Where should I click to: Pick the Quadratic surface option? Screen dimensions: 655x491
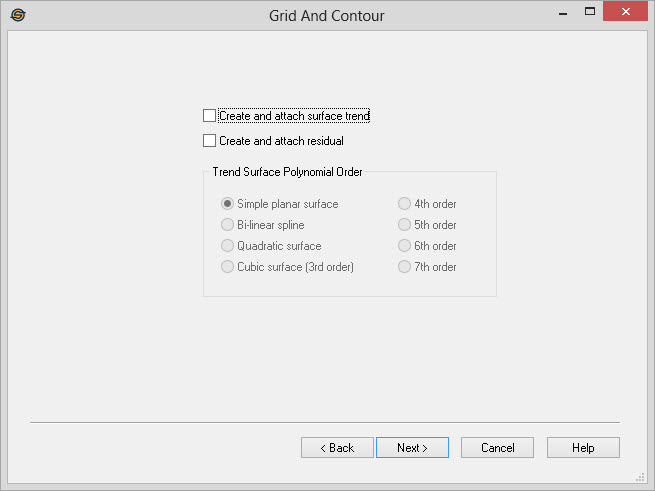(228, 246)
